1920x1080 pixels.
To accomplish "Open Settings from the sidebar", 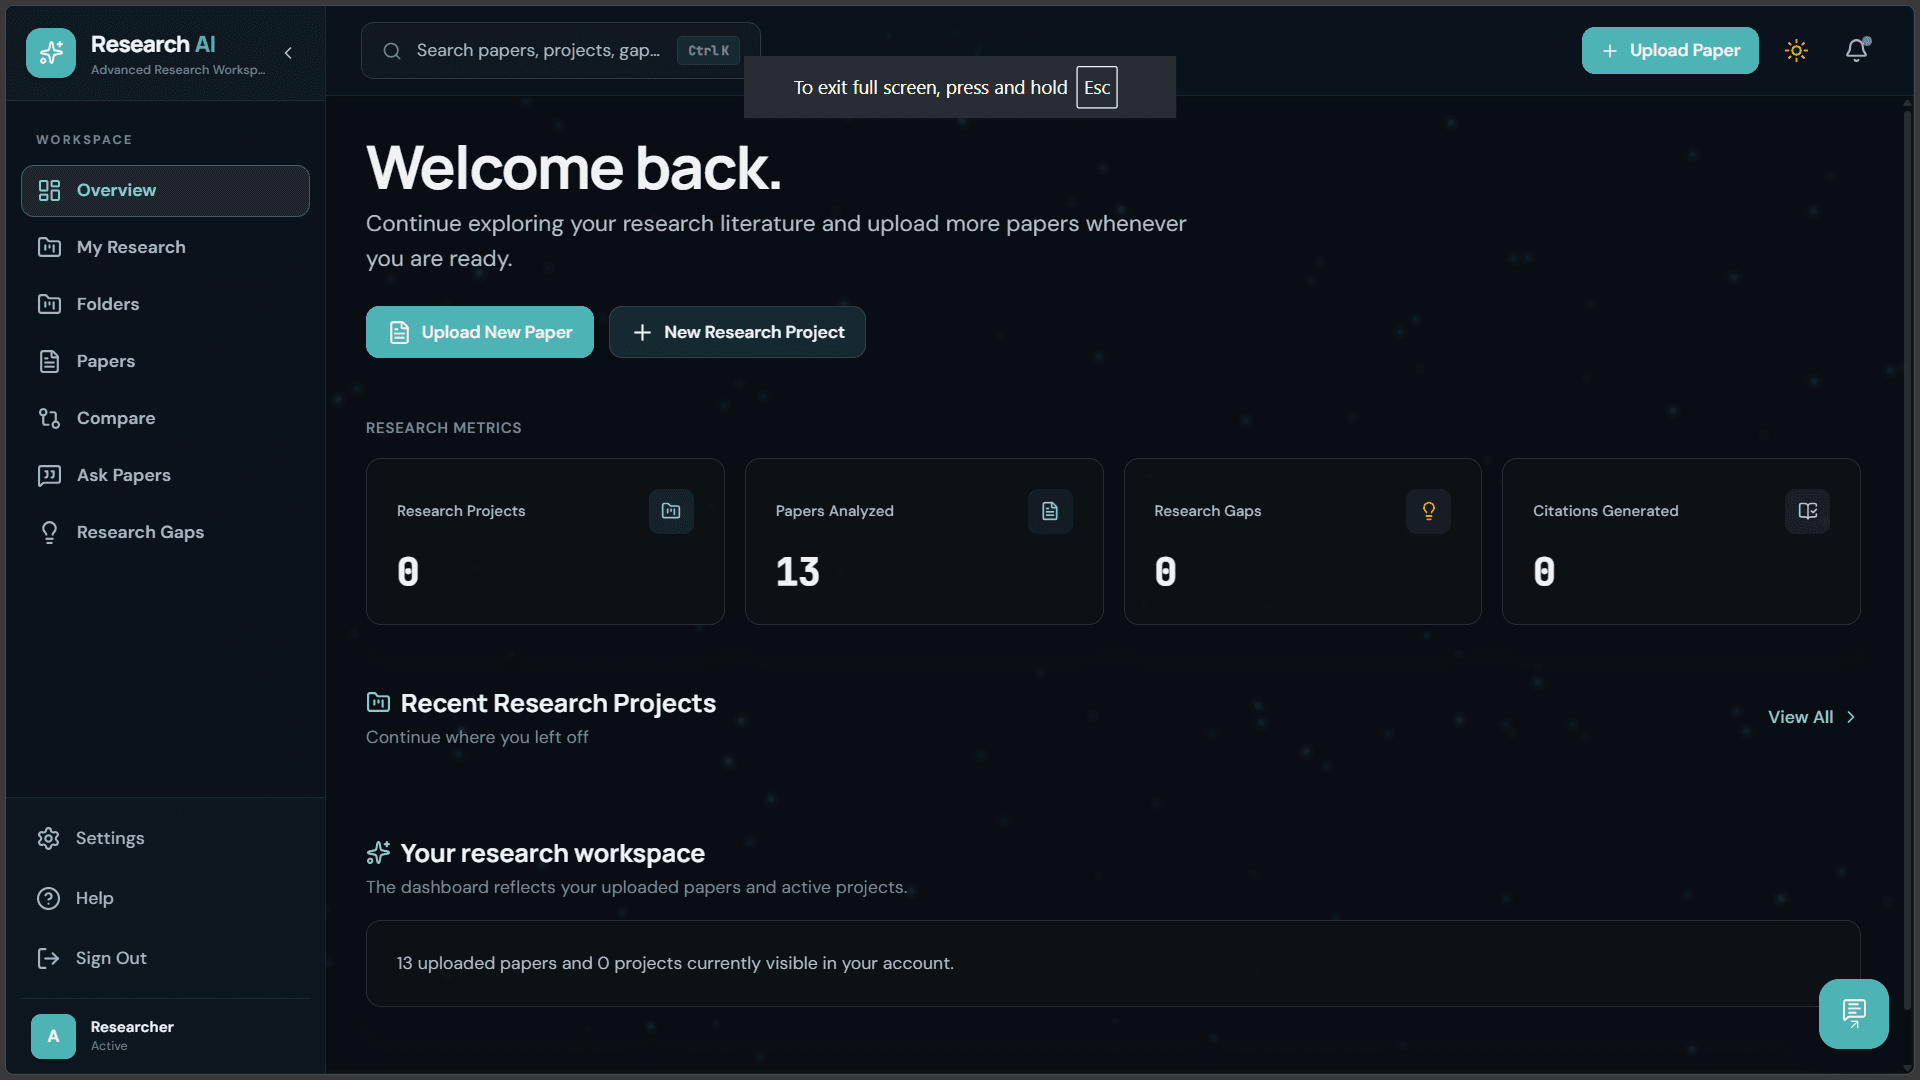I will (165, 838).
